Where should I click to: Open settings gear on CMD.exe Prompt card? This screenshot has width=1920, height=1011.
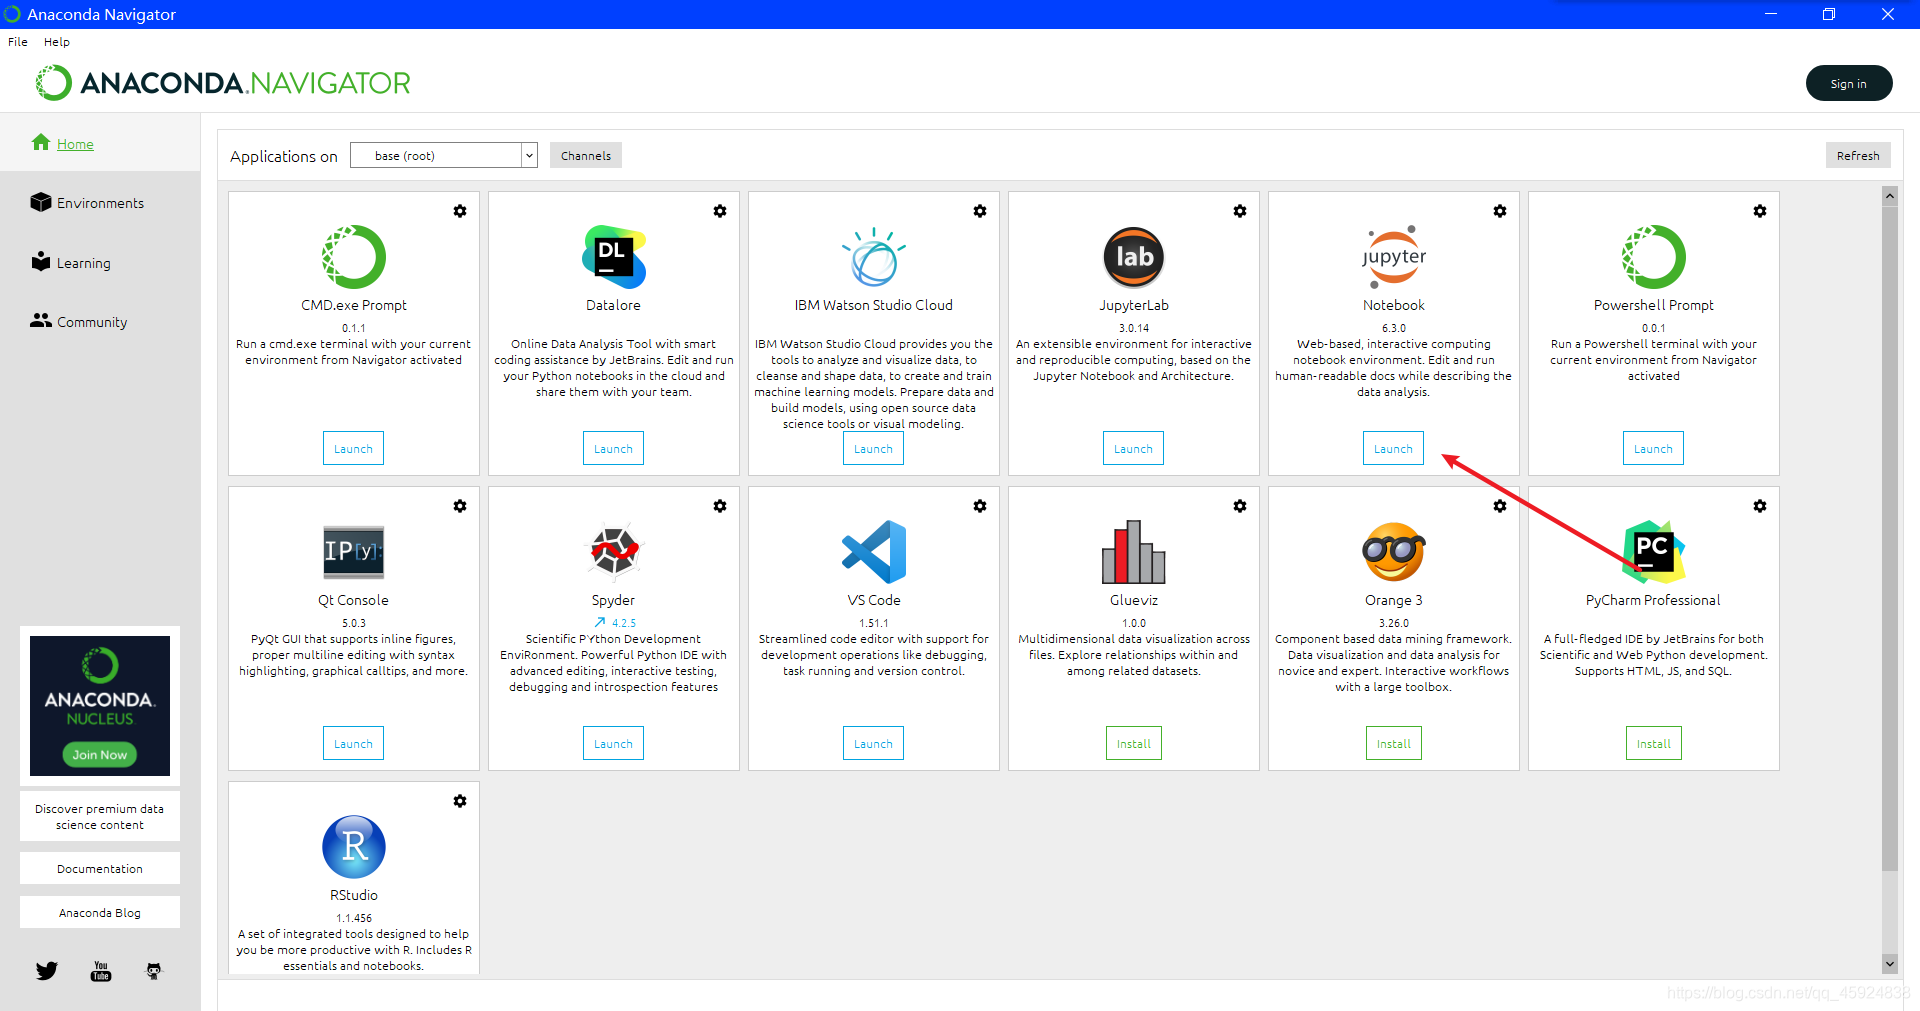460,211
